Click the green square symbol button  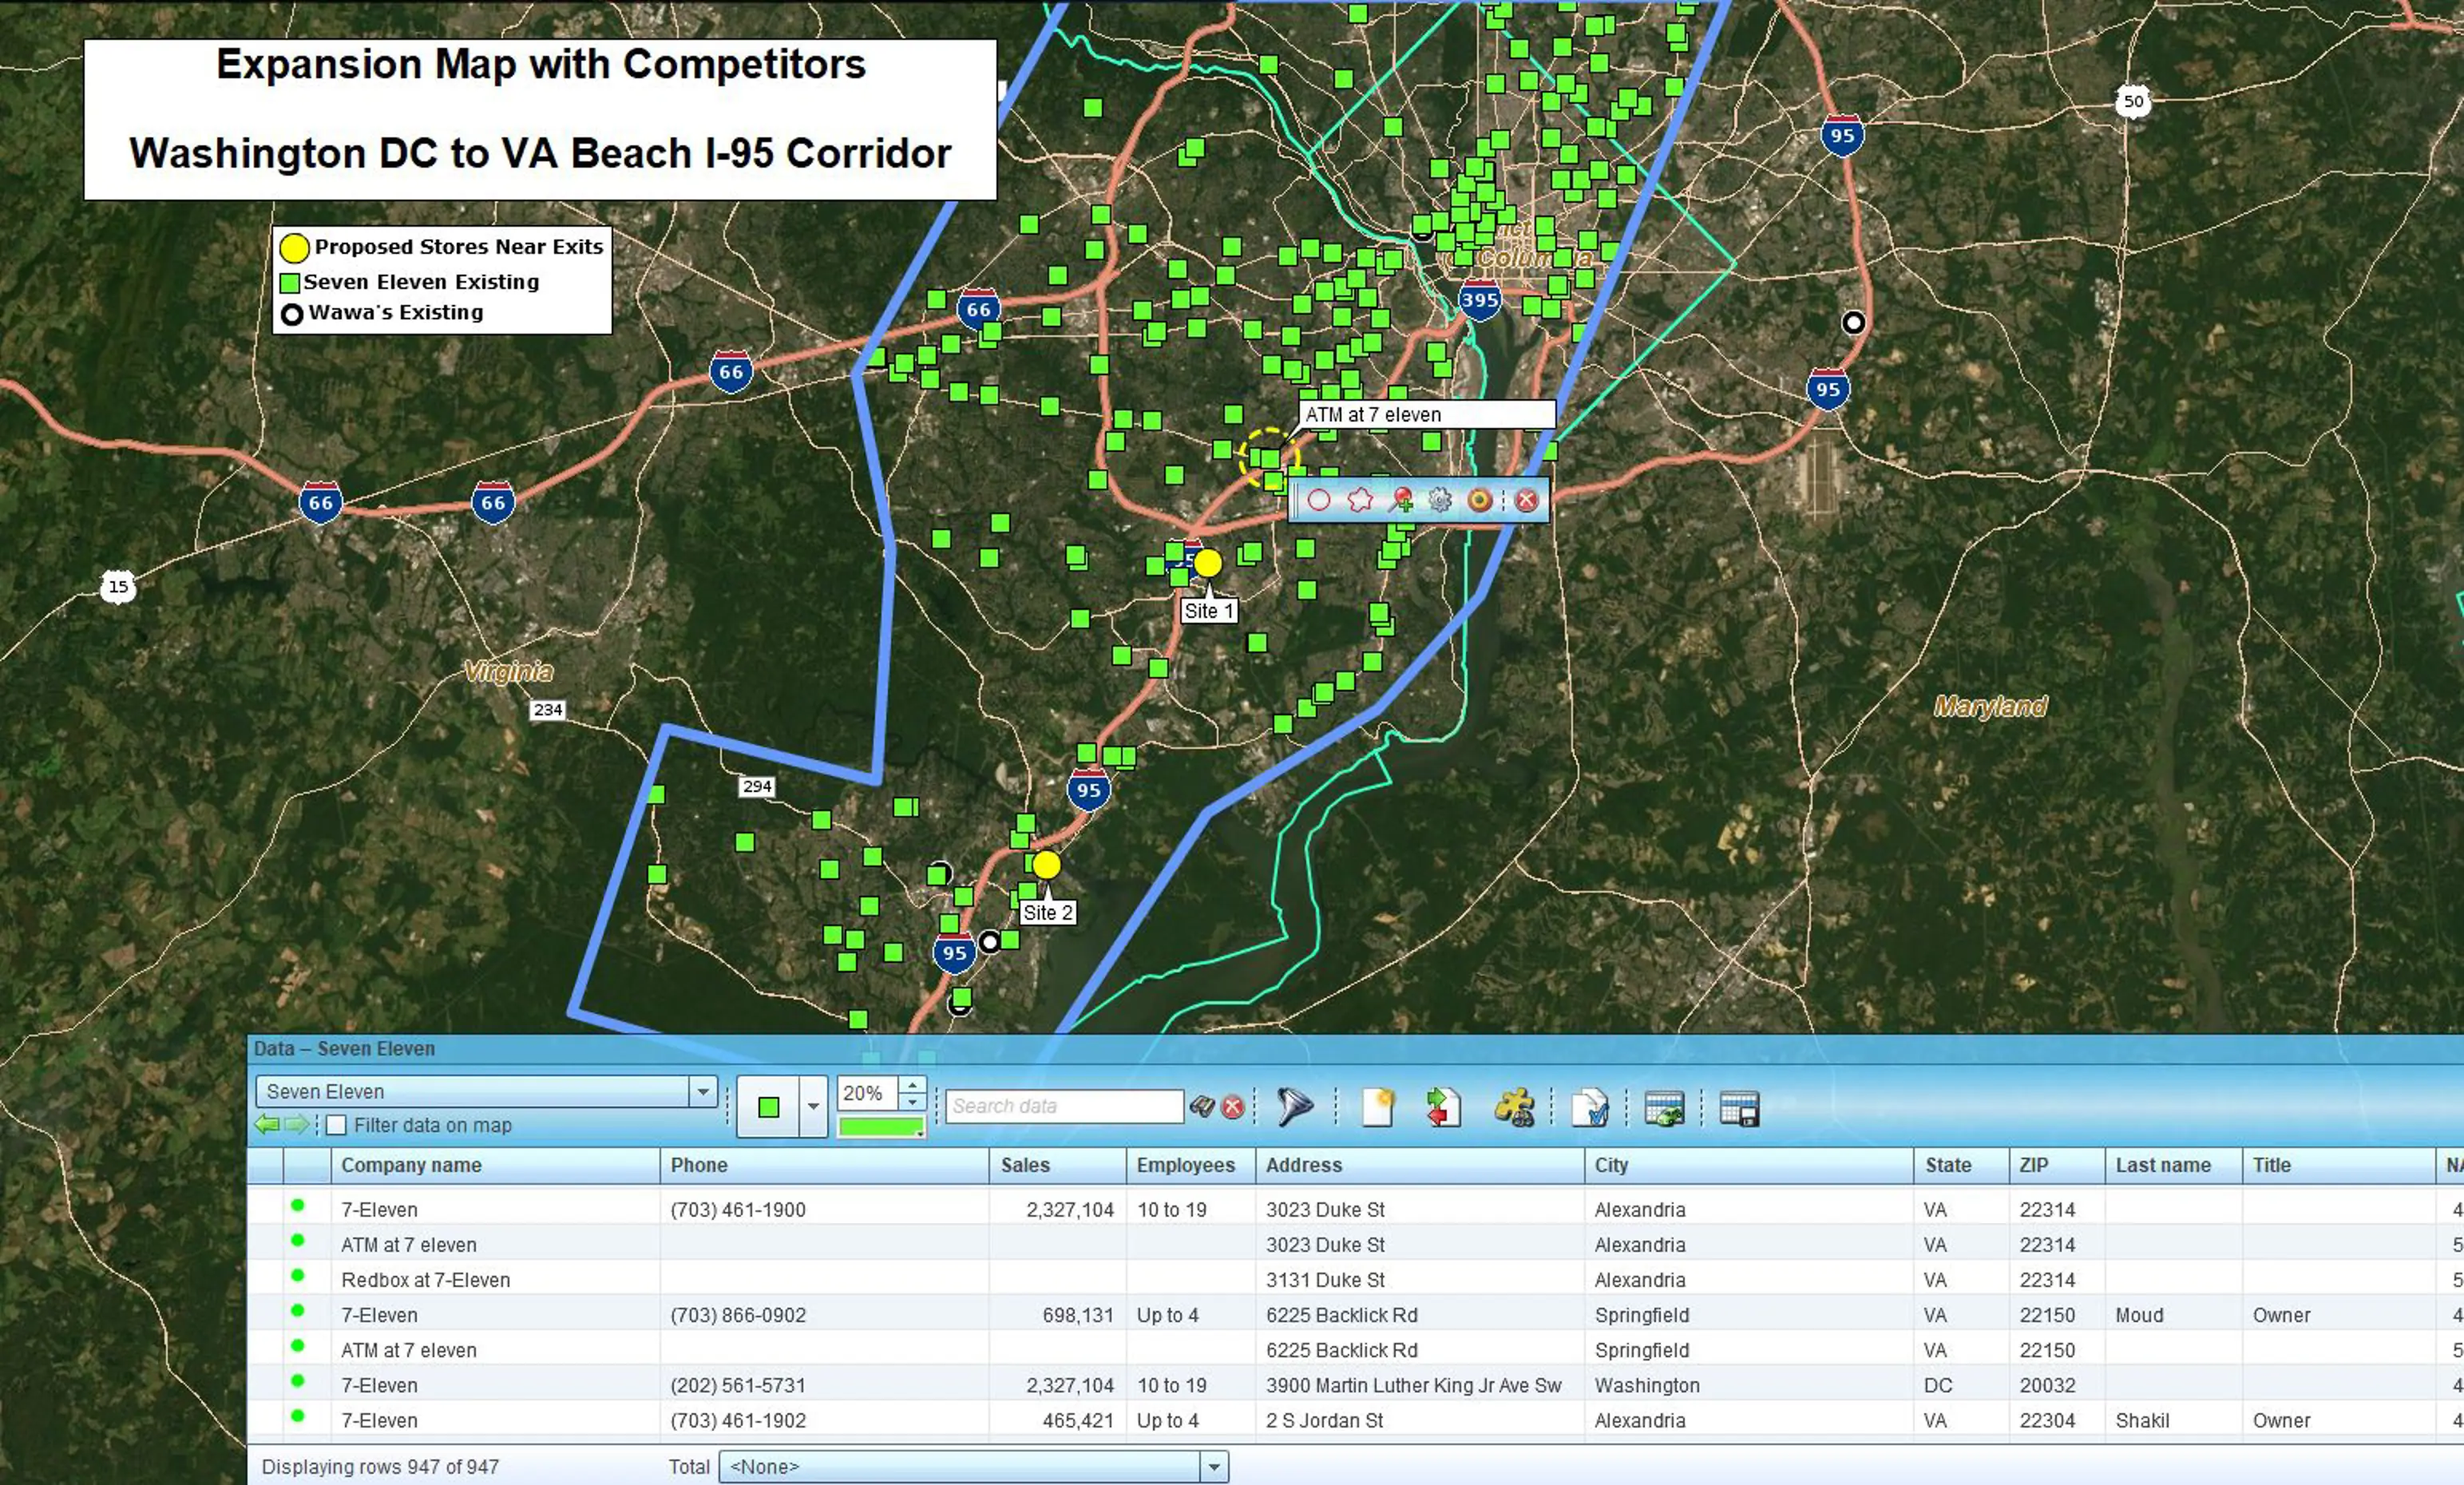[x=768, y=1107]
